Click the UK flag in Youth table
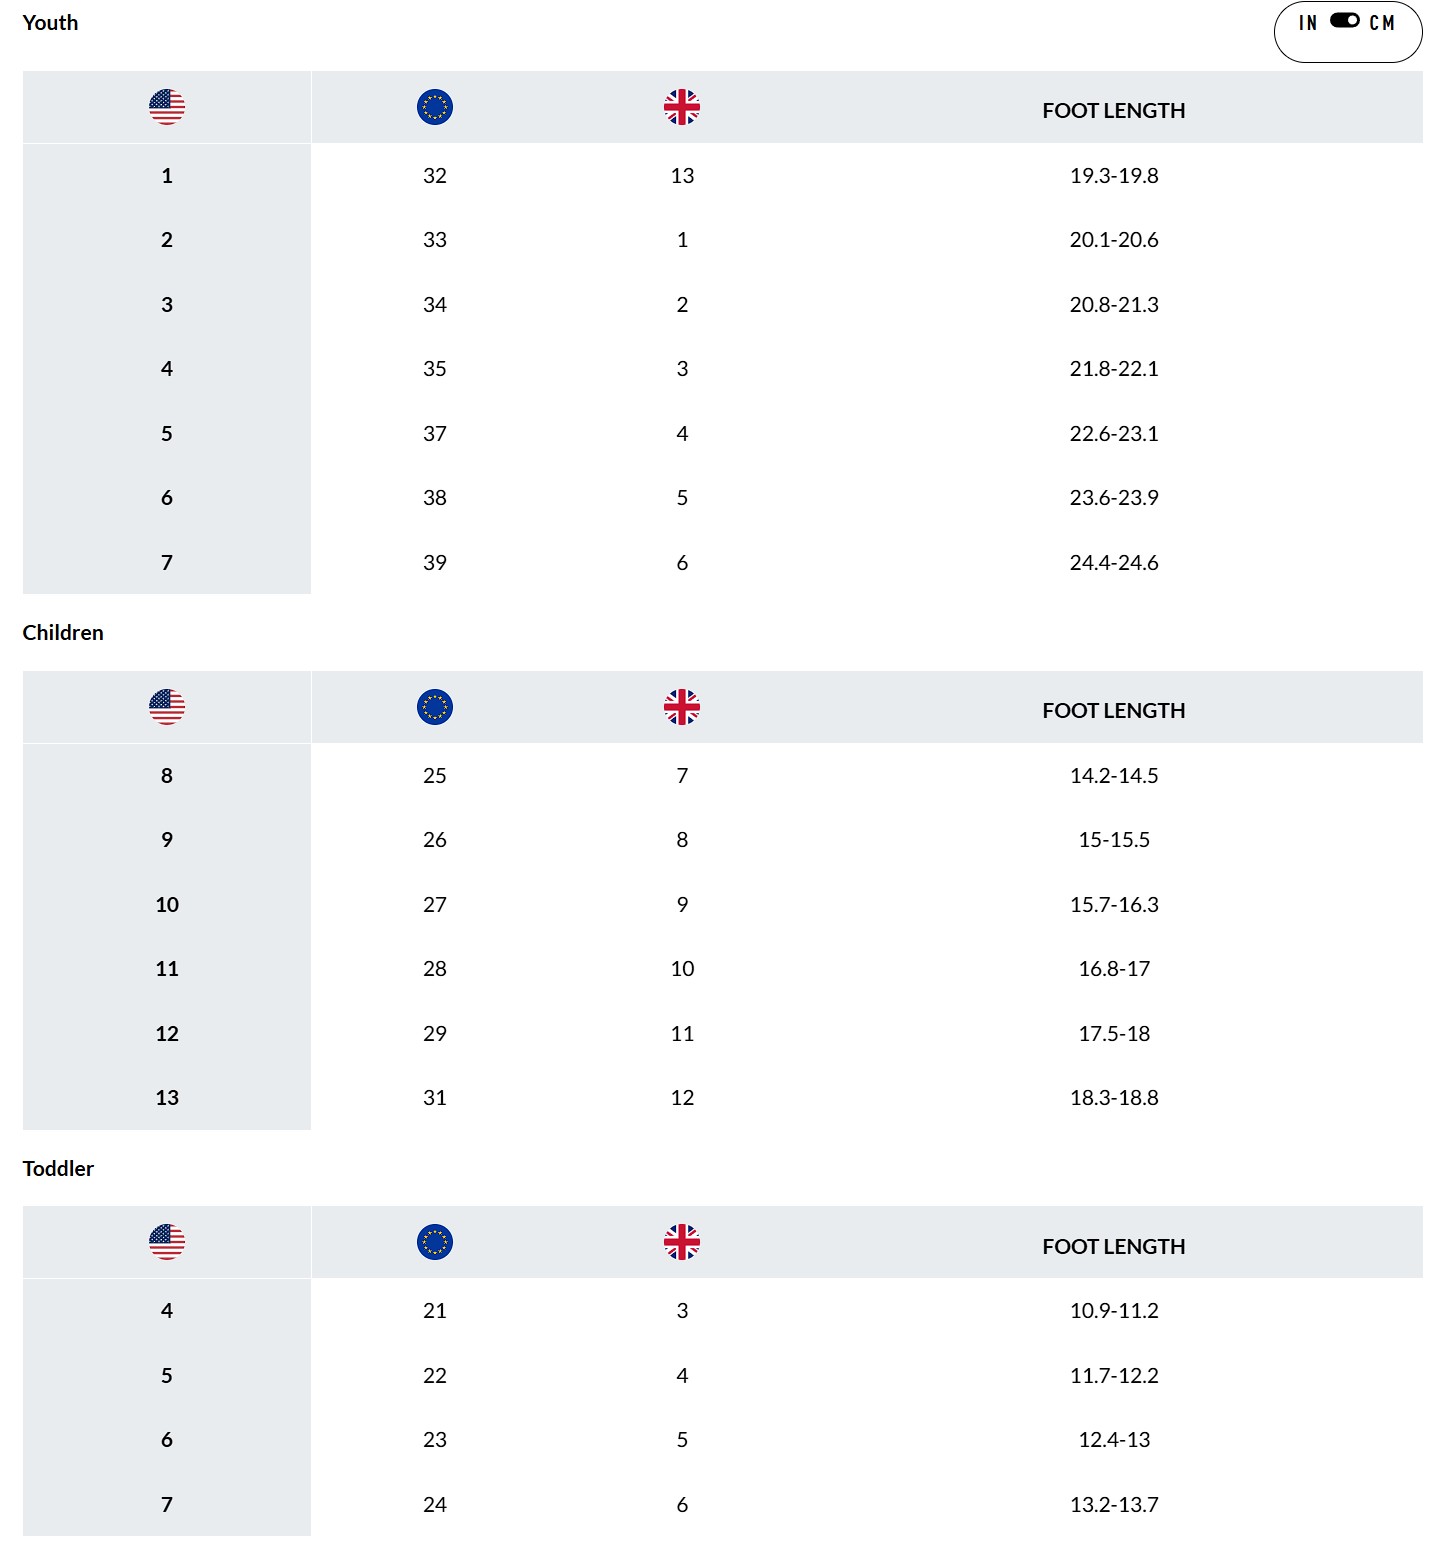 (682, 107)
